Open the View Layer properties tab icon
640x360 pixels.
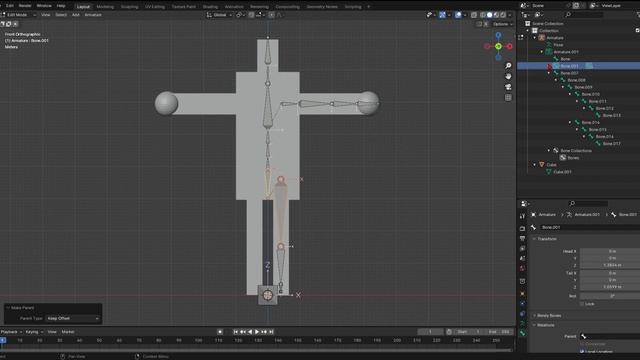point(522,248)
